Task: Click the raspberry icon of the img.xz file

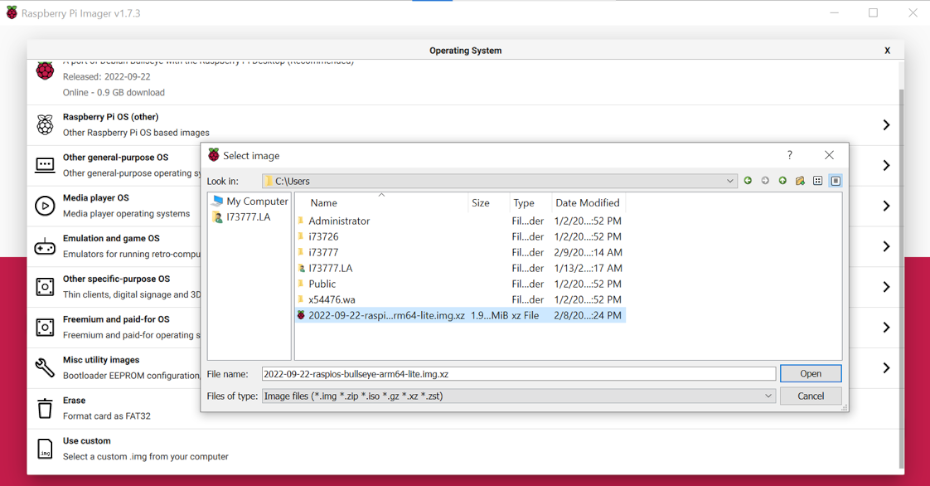Action: (301, 315)
